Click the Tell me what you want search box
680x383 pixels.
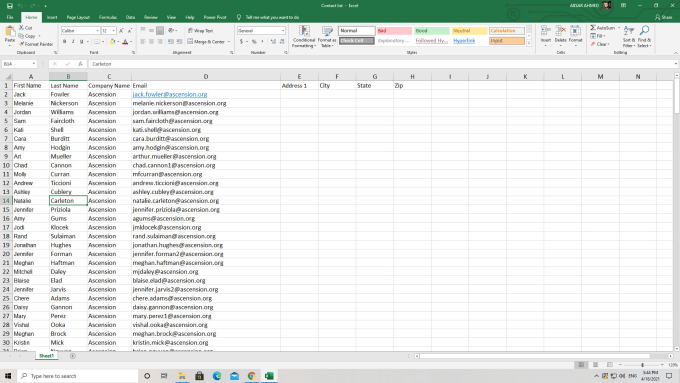[272, 17]
